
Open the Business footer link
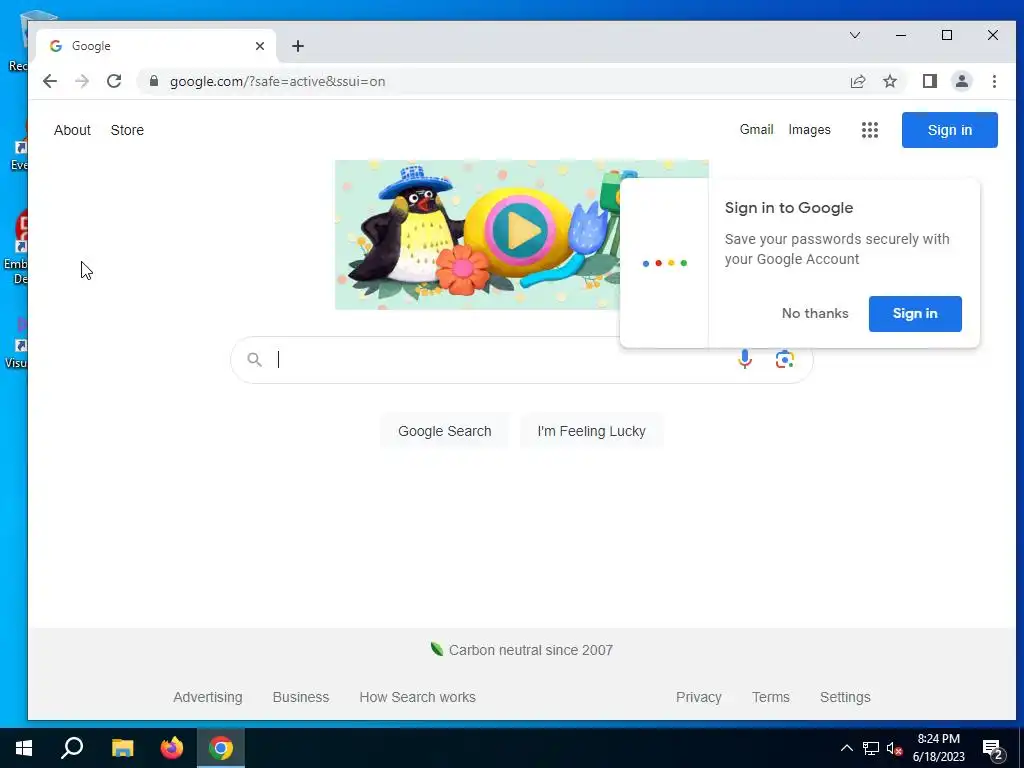coord(301,697)
